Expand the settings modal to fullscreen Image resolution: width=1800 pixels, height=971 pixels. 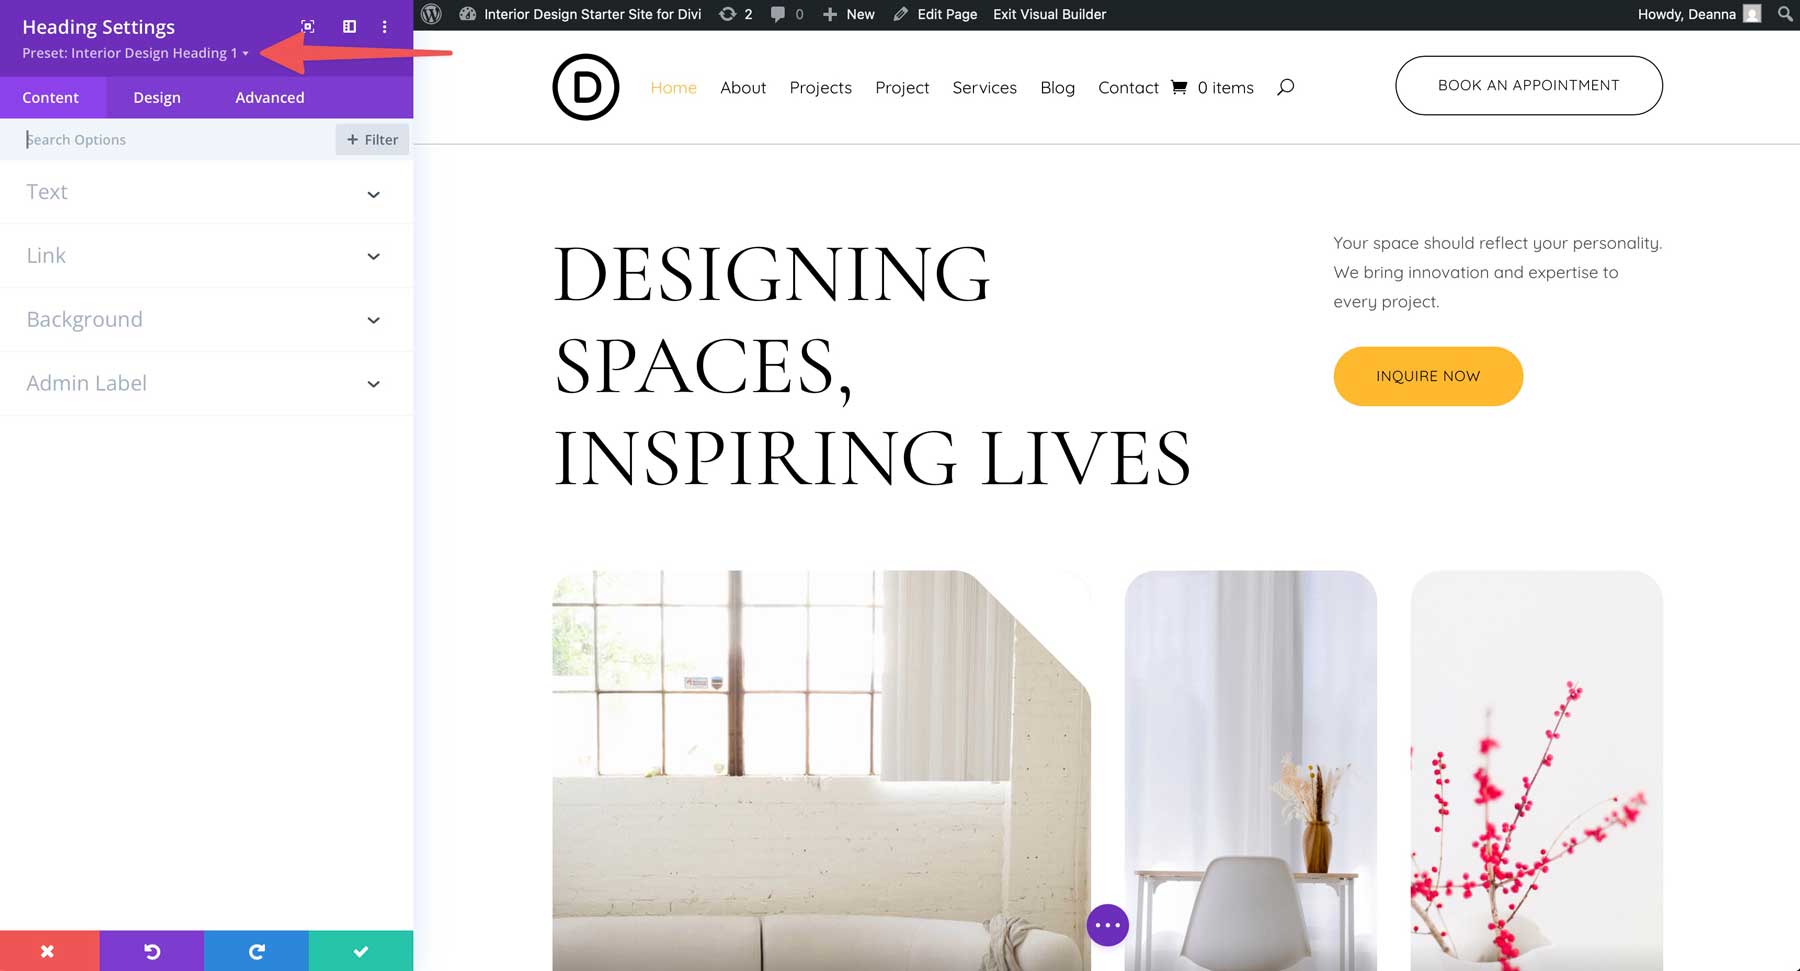point(307,26)
